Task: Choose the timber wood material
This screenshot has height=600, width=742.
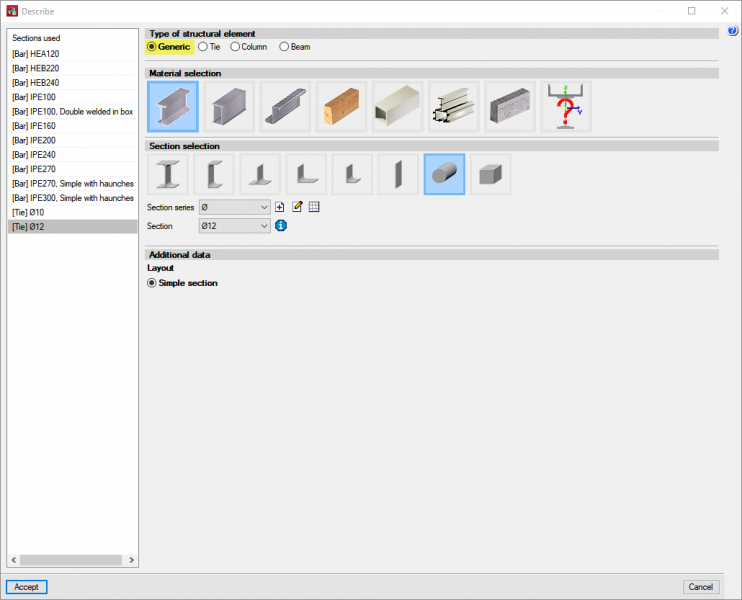Action: coord(341,107)
